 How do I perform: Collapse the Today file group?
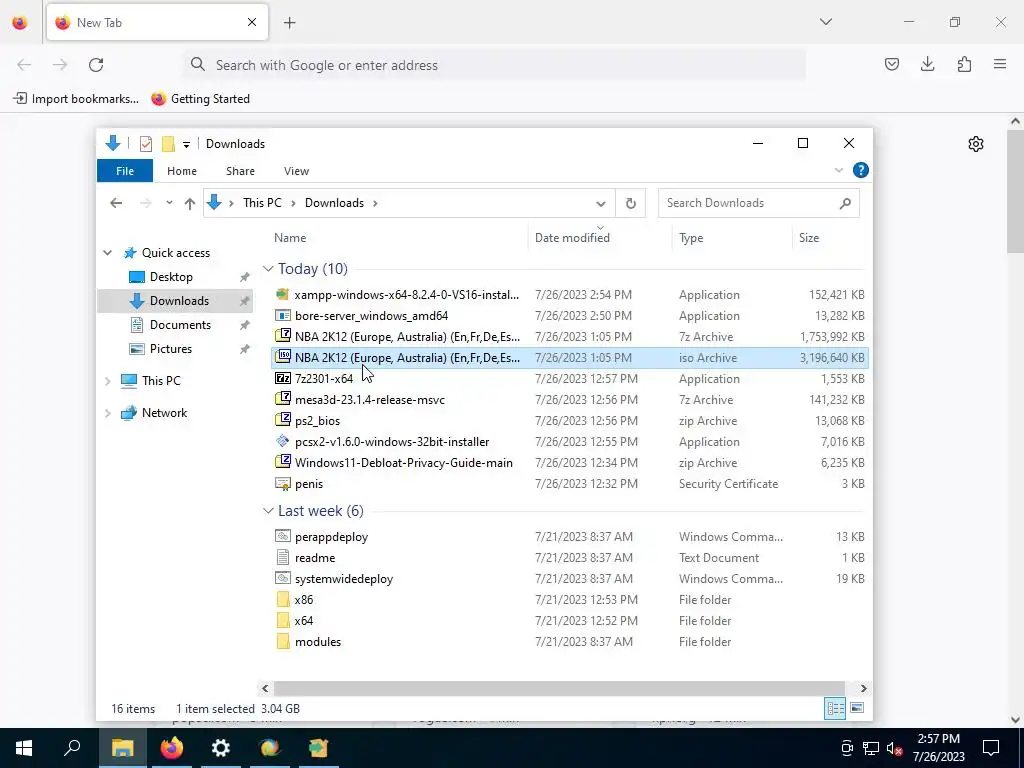pos(268,269)
